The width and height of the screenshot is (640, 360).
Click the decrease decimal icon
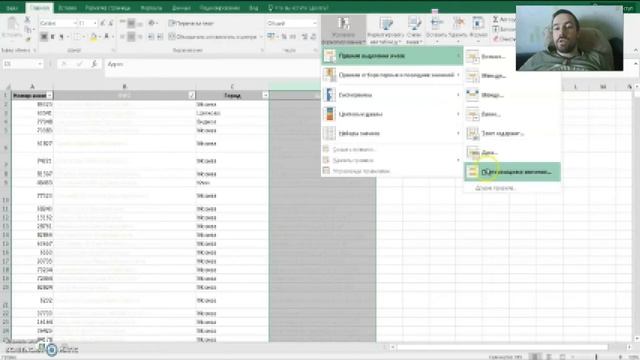coord(313,37)
